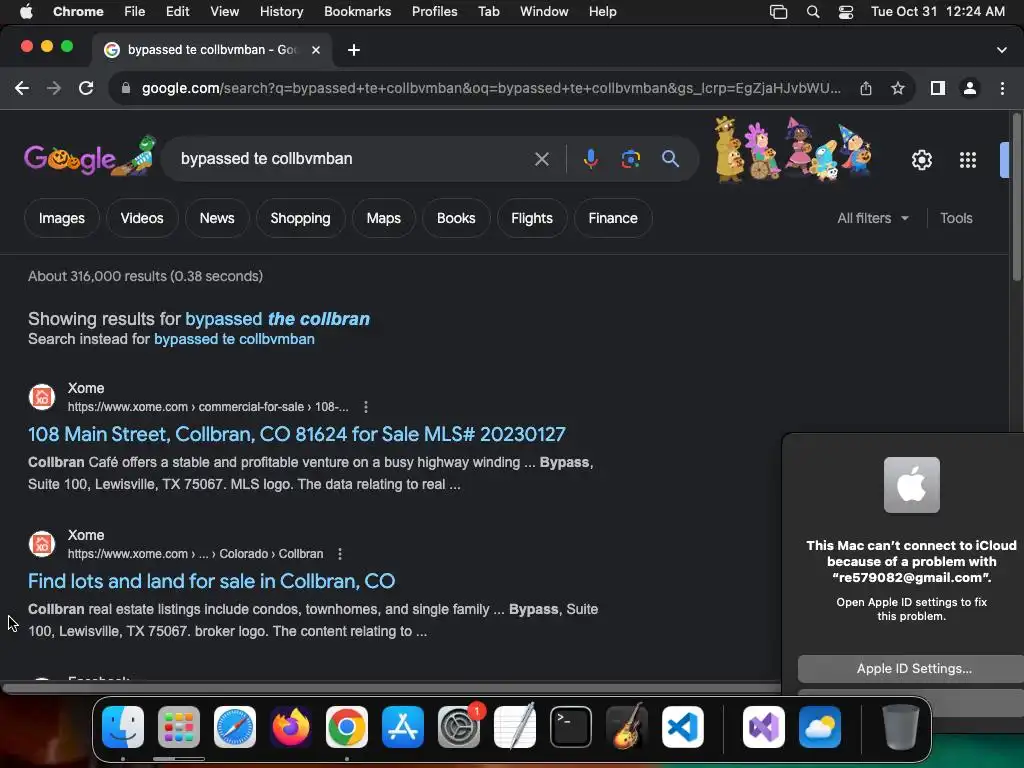Close the 'bypassed te collbvmban' tab
The height and width of the screenshot is (768, 1024).
[x=316, y=50]
